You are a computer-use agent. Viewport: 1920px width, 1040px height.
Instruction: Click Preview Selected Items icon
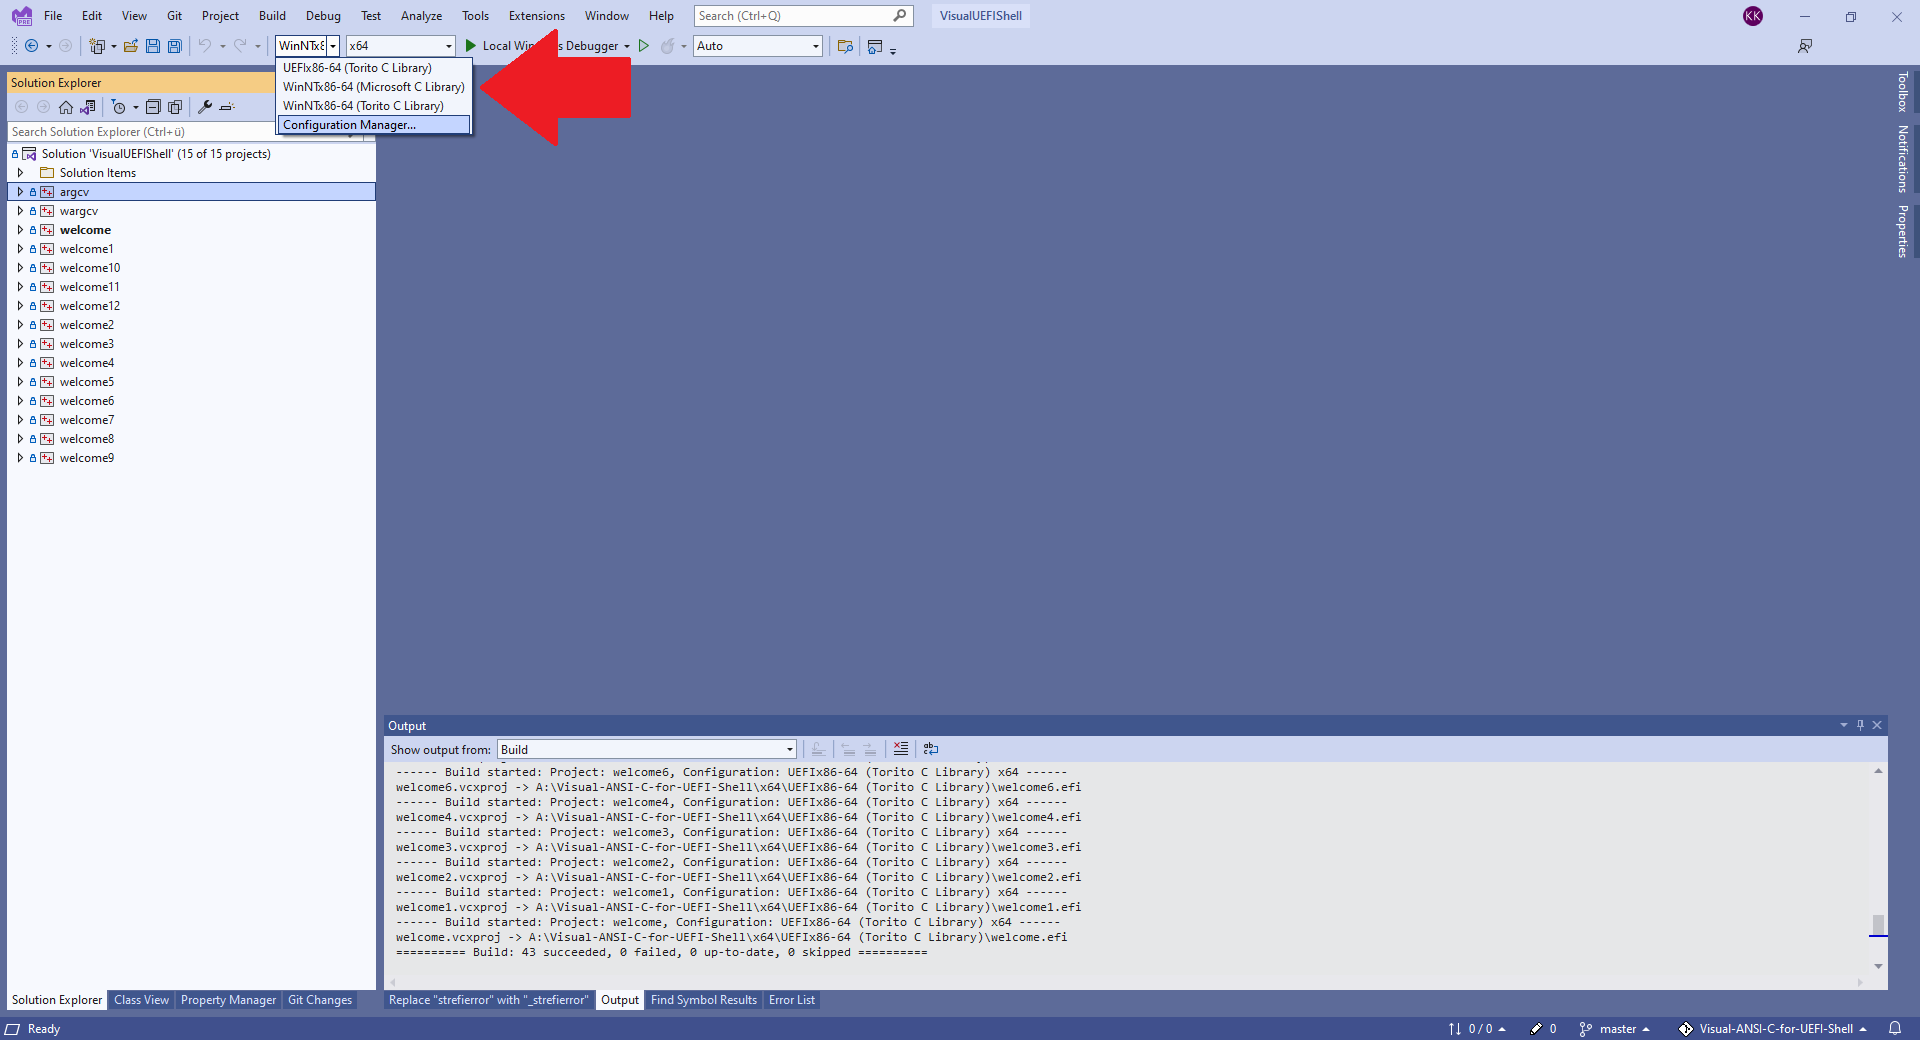(x=227, y=107)
